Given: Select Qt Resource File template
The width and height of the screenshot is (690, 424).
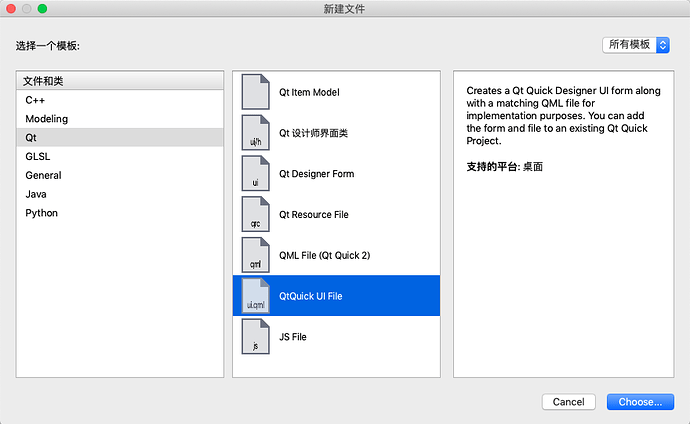Looking at the screenshot, I should 336,214.
